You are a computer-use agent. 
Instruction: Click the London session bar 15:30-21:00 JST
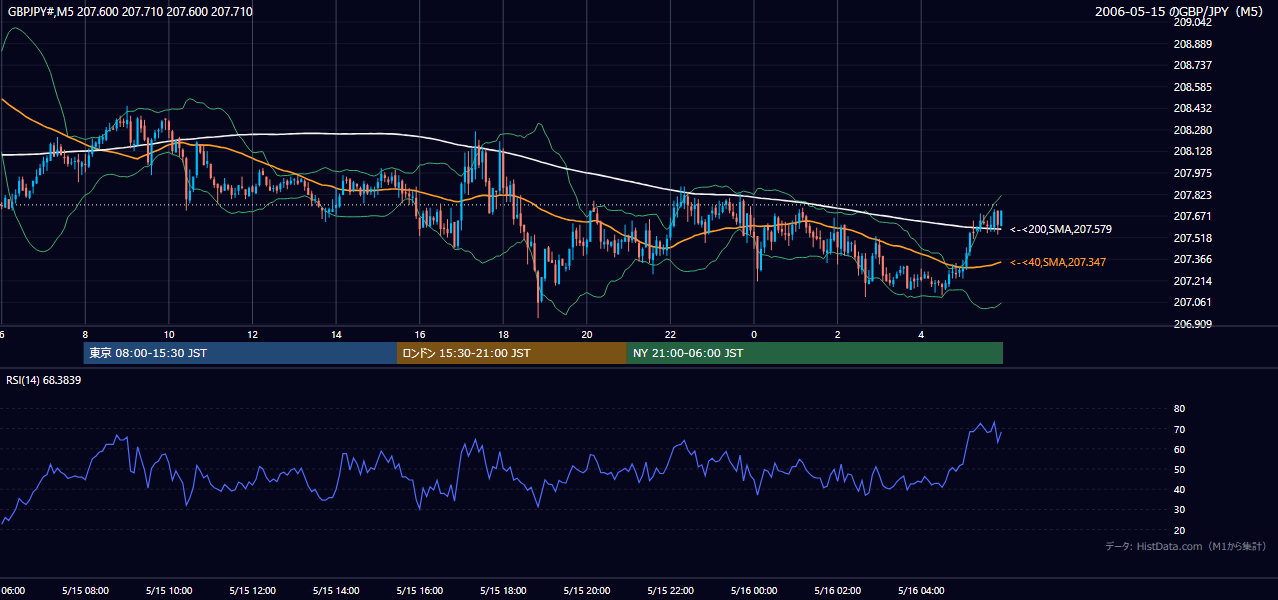pyautogui.click(x=512, y=353)
